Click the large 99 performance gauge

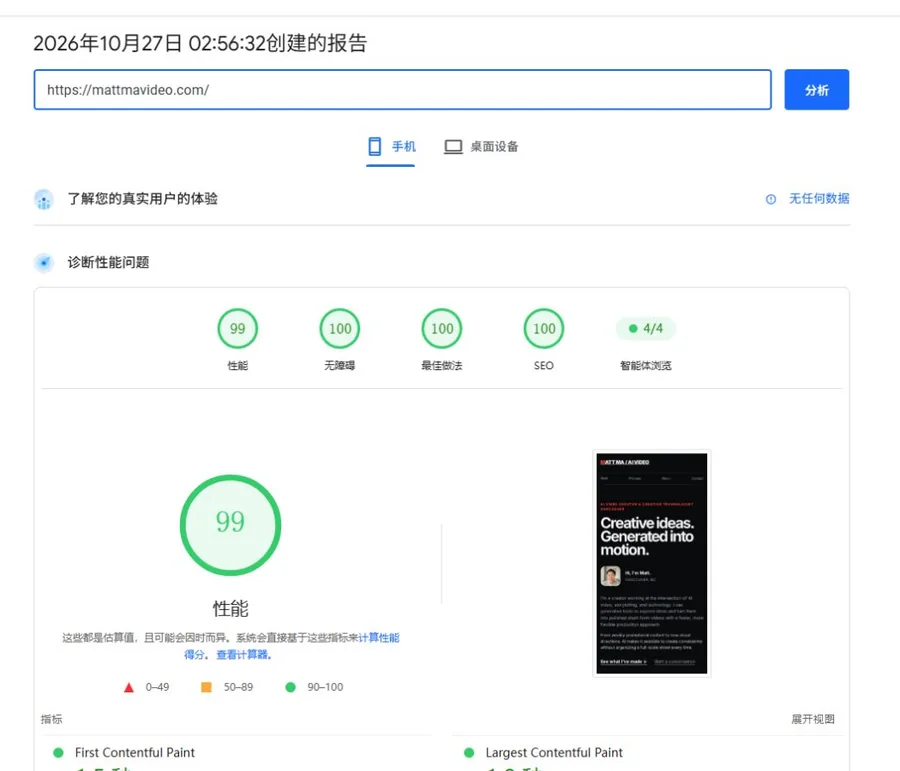point(231,525)
